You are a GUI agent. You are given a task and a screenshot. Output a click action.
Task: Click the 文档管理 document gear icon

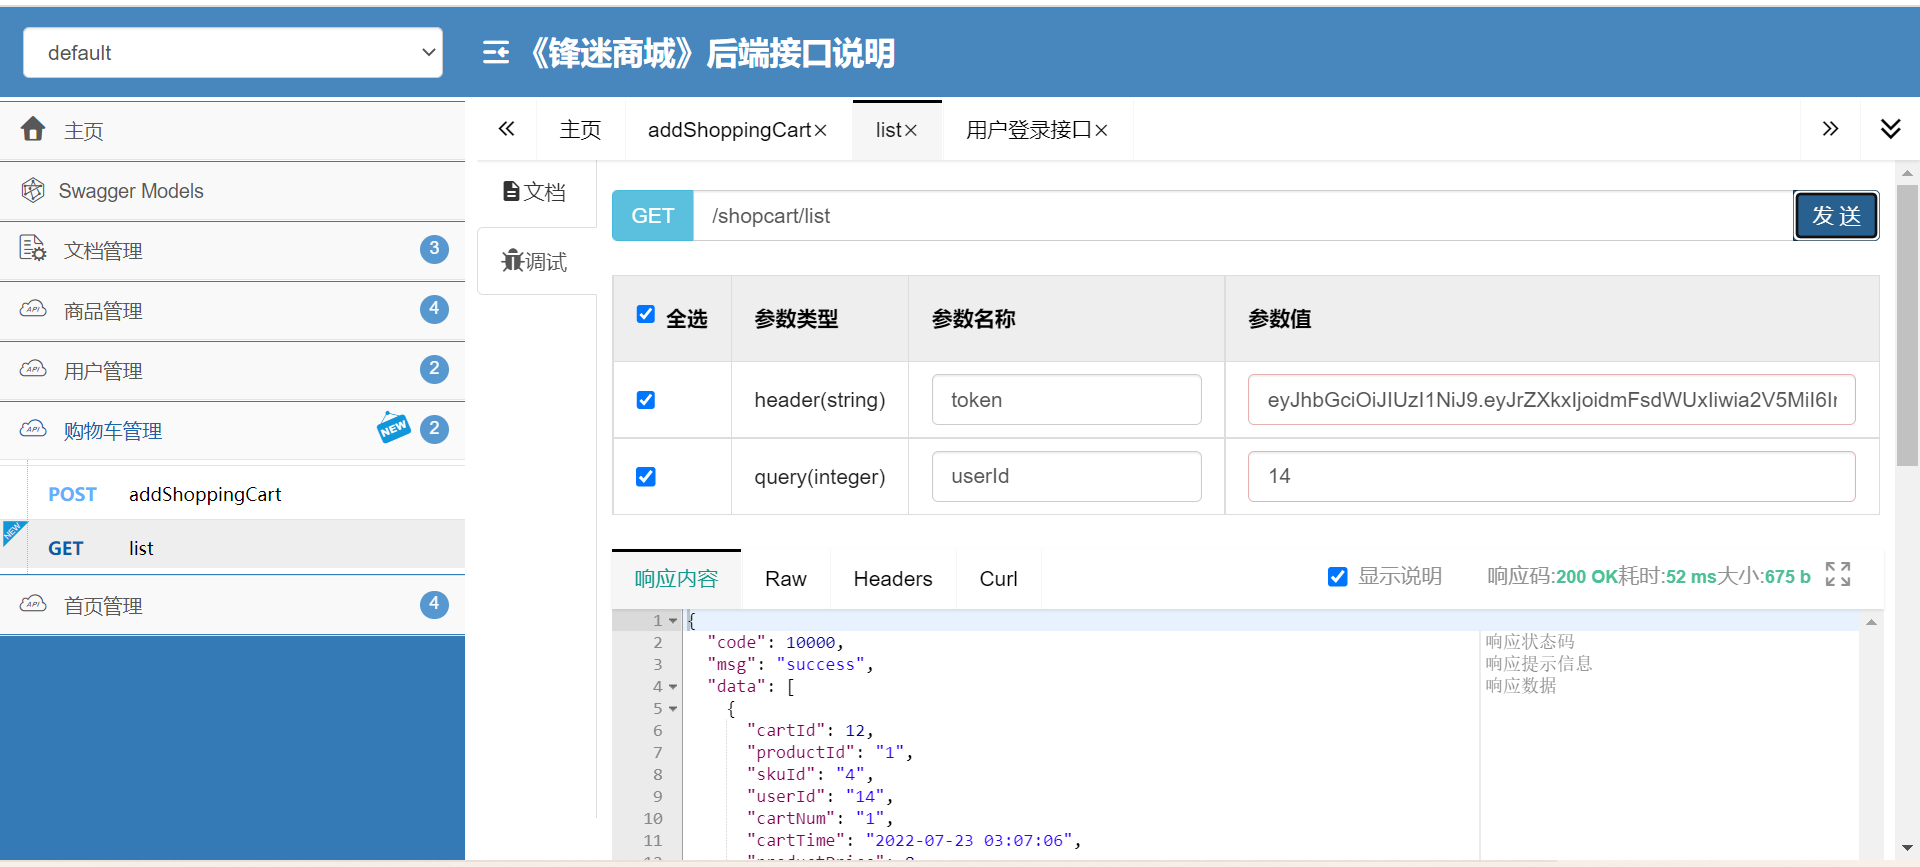click(x=33, y=248)
